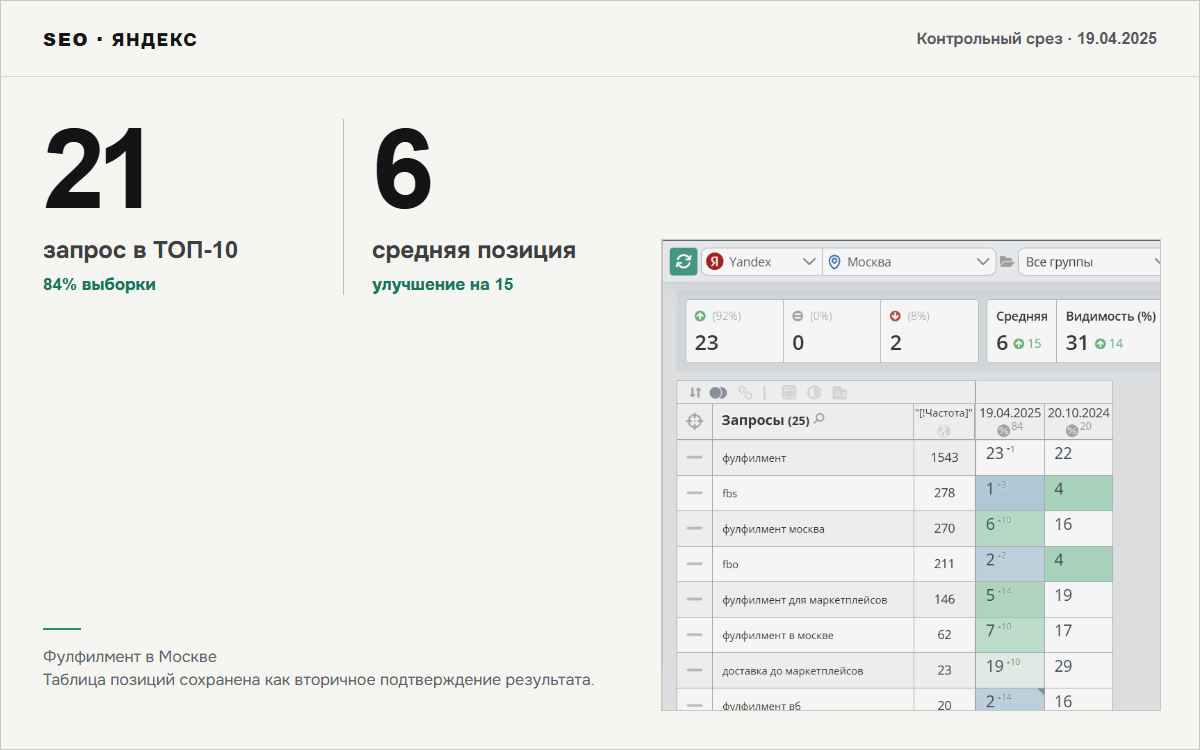The image size is (1200, 750).
Task: Click position 23 cell for фулфилмент
Action: point(1010,457)
